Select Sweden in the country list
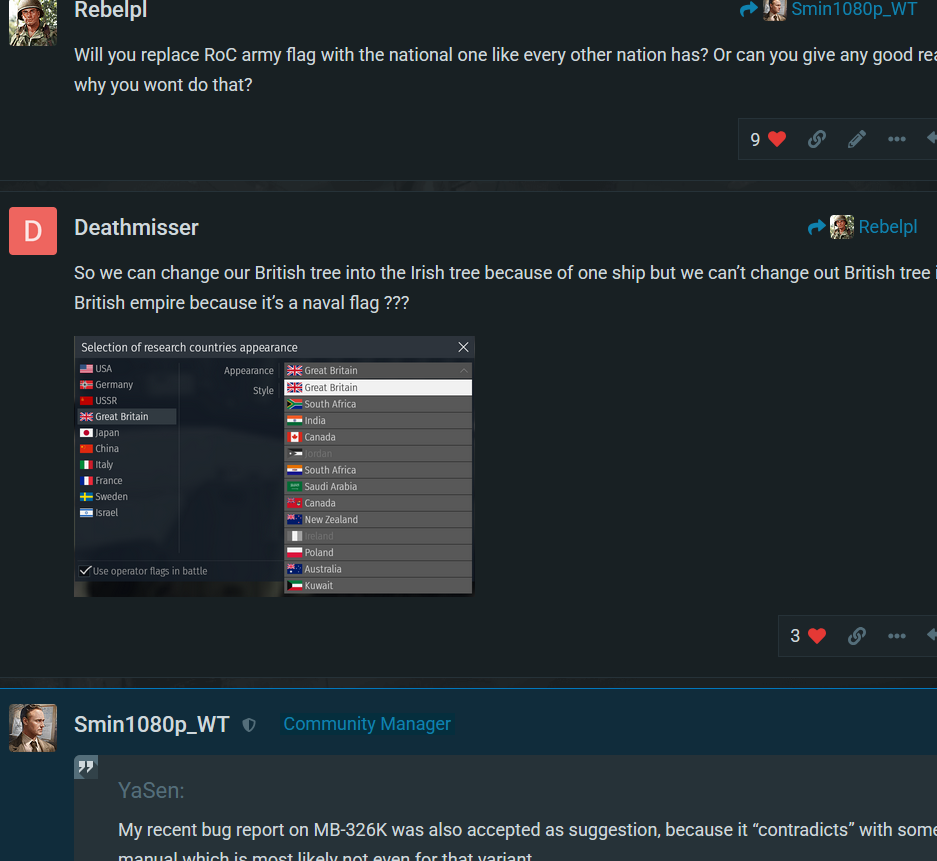This screenshot has width=937, height=861. (127, 497)
